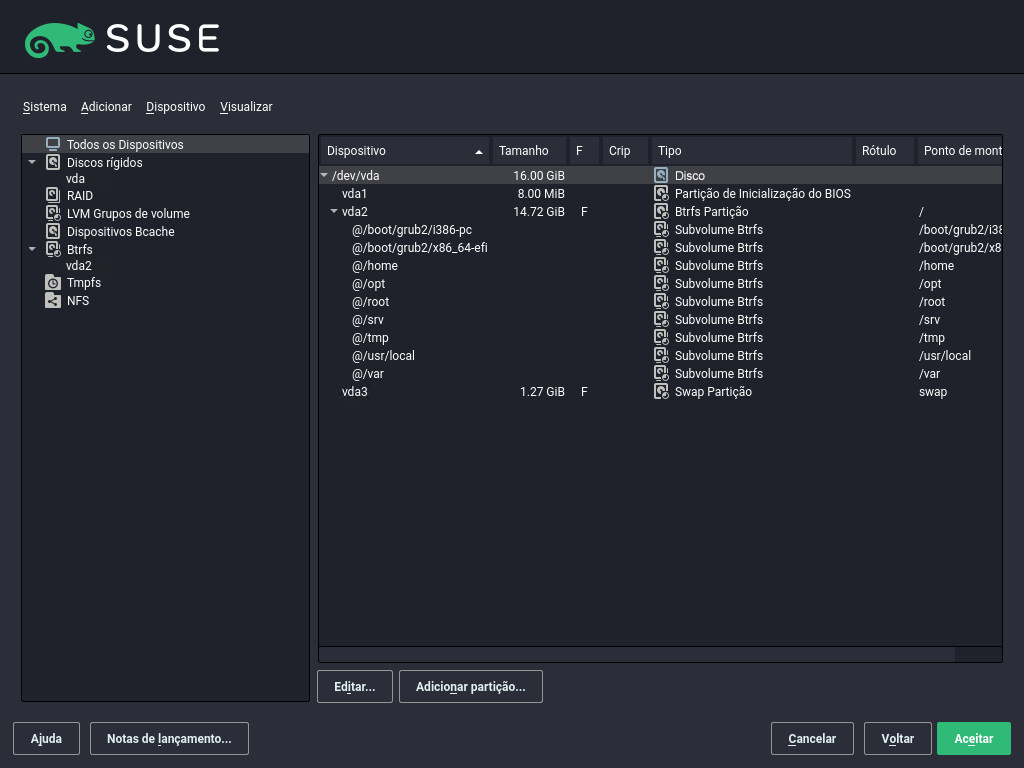Screen dimensions: 1024x768
Task: Sort by the Tamanho column header
Action: coord(529,151)
